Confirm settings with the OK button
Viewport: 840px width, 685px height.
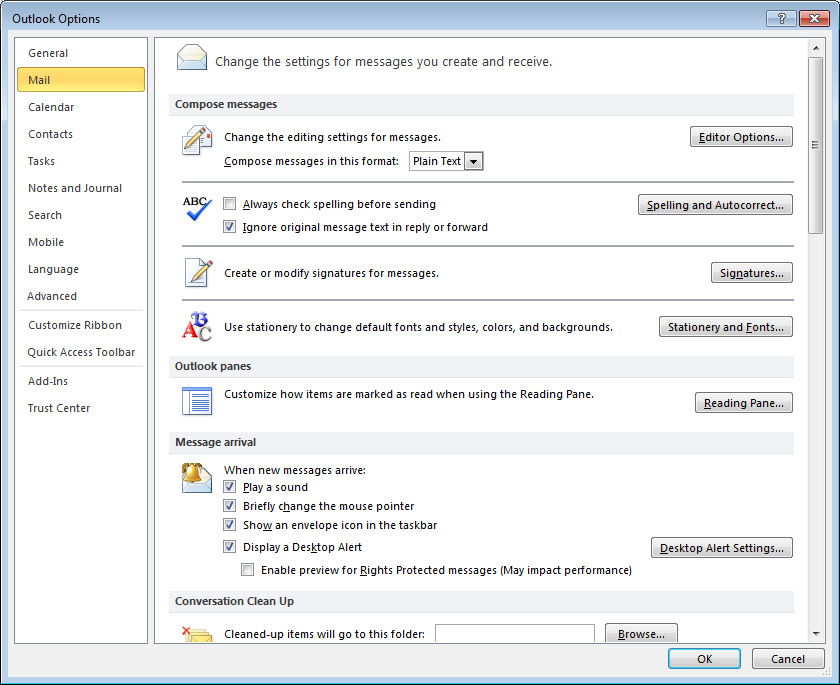pos(704,659)
